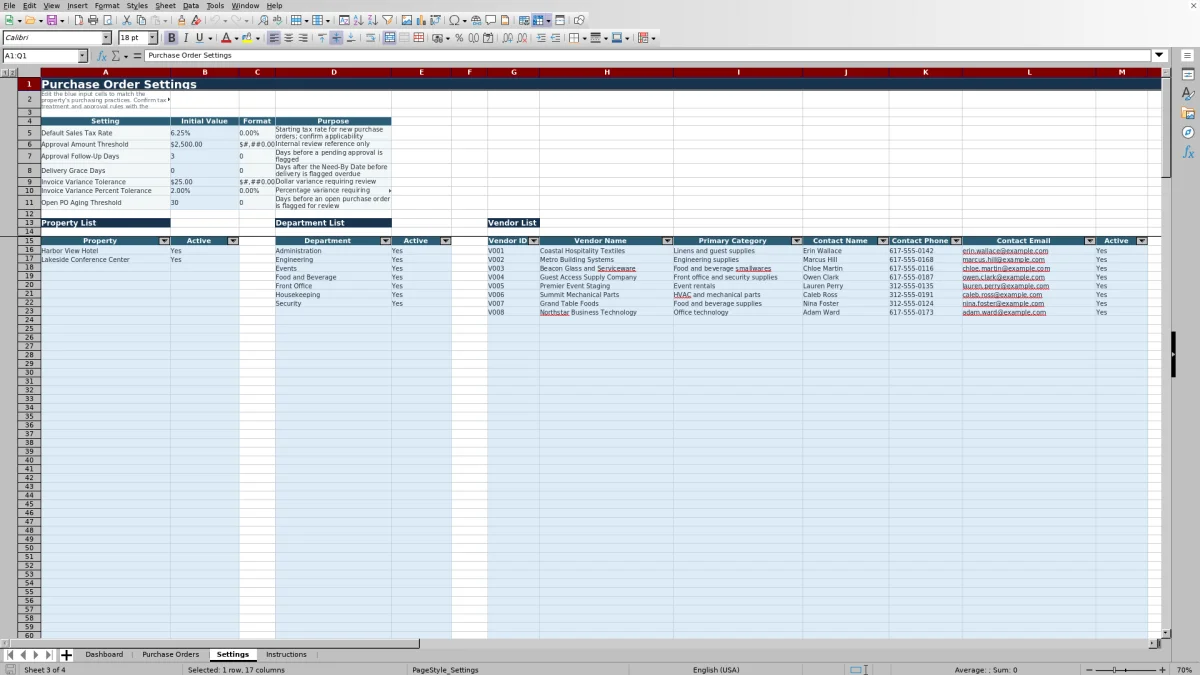Open the Font Name dropdown
This screenshot has height=675, width=1200.
coord(106,38)
